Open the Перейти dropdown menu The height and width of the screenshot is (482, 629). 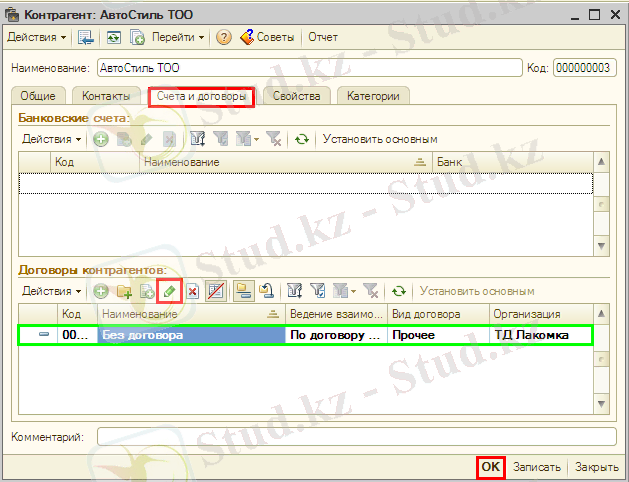[178, 37]
